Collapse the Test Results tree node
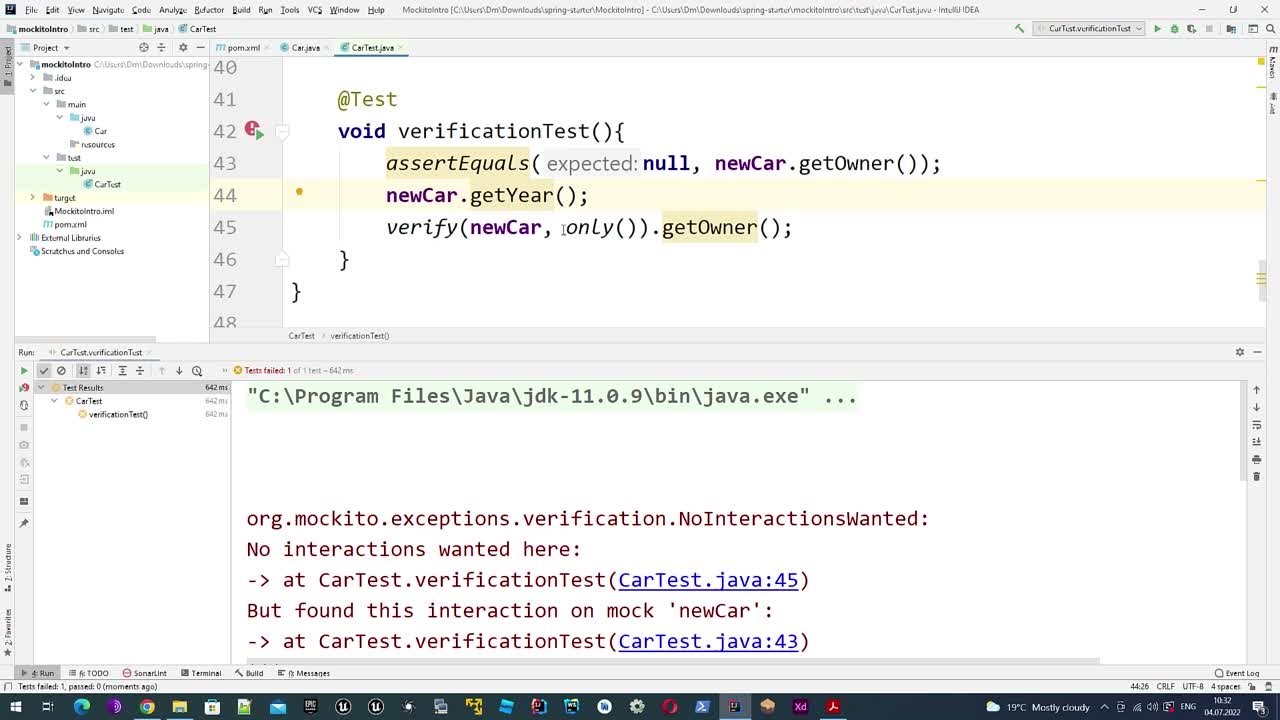Viewport: 1280px width, 720px height. [41, 388]
